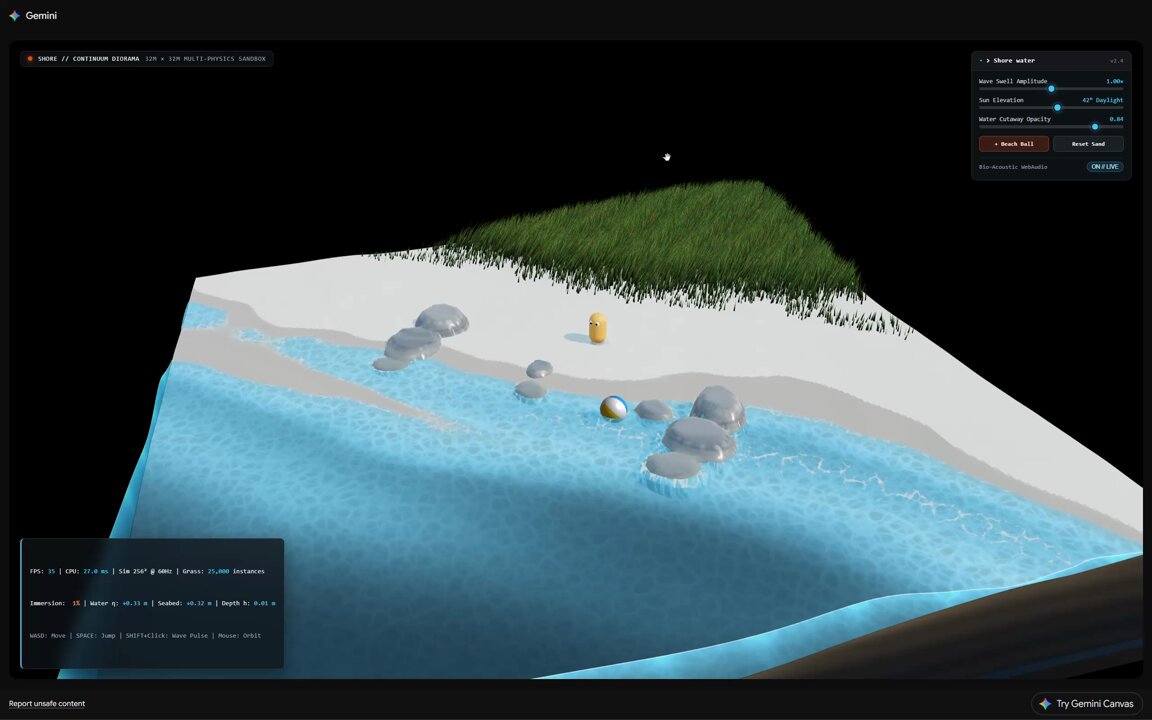Click the 'FPS: 35' readout
Viewport: 1152px width, 720px height.
pyautogui.click(x=43, y=572)
